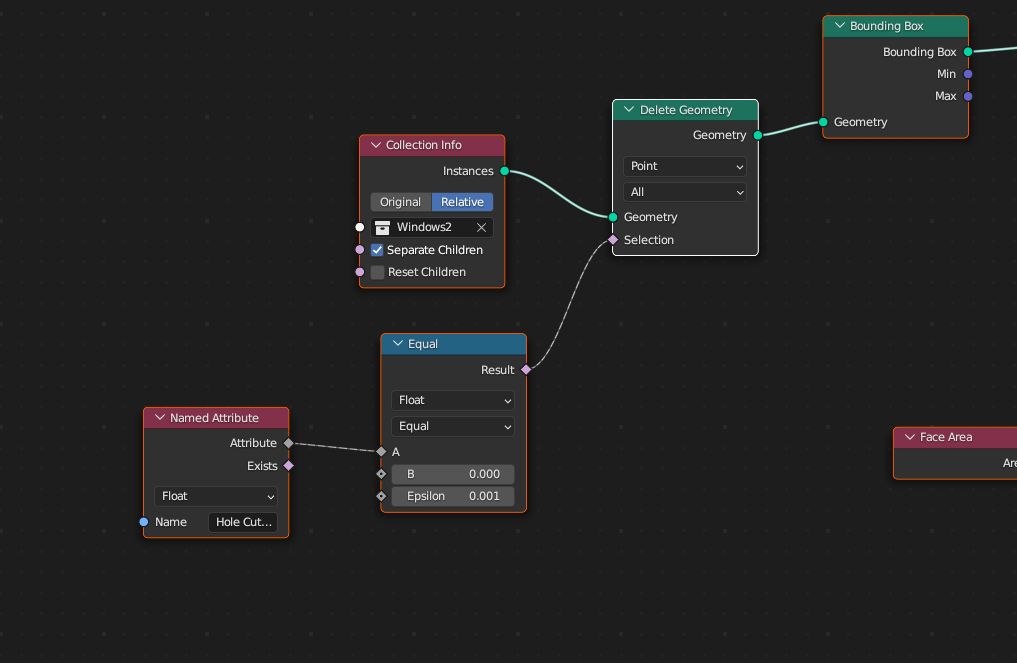
Task: Click the Max output socket
Action: tap(968, 96)
